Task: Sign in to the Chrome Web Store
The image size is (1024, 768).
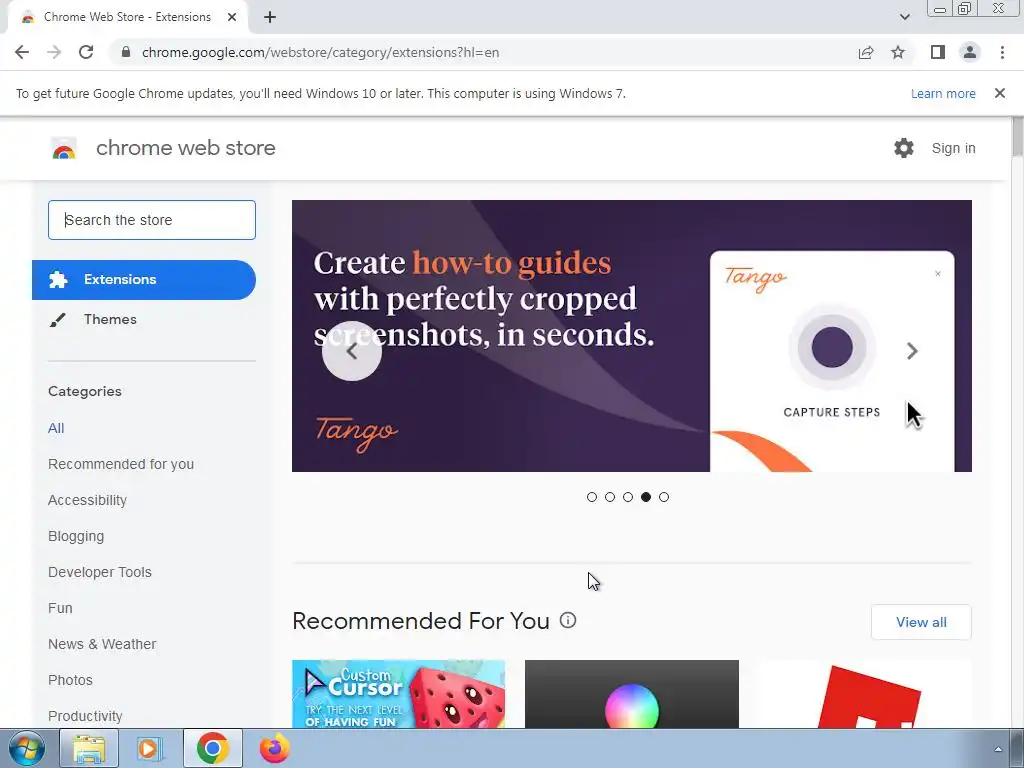Action: tap(953, 148)
